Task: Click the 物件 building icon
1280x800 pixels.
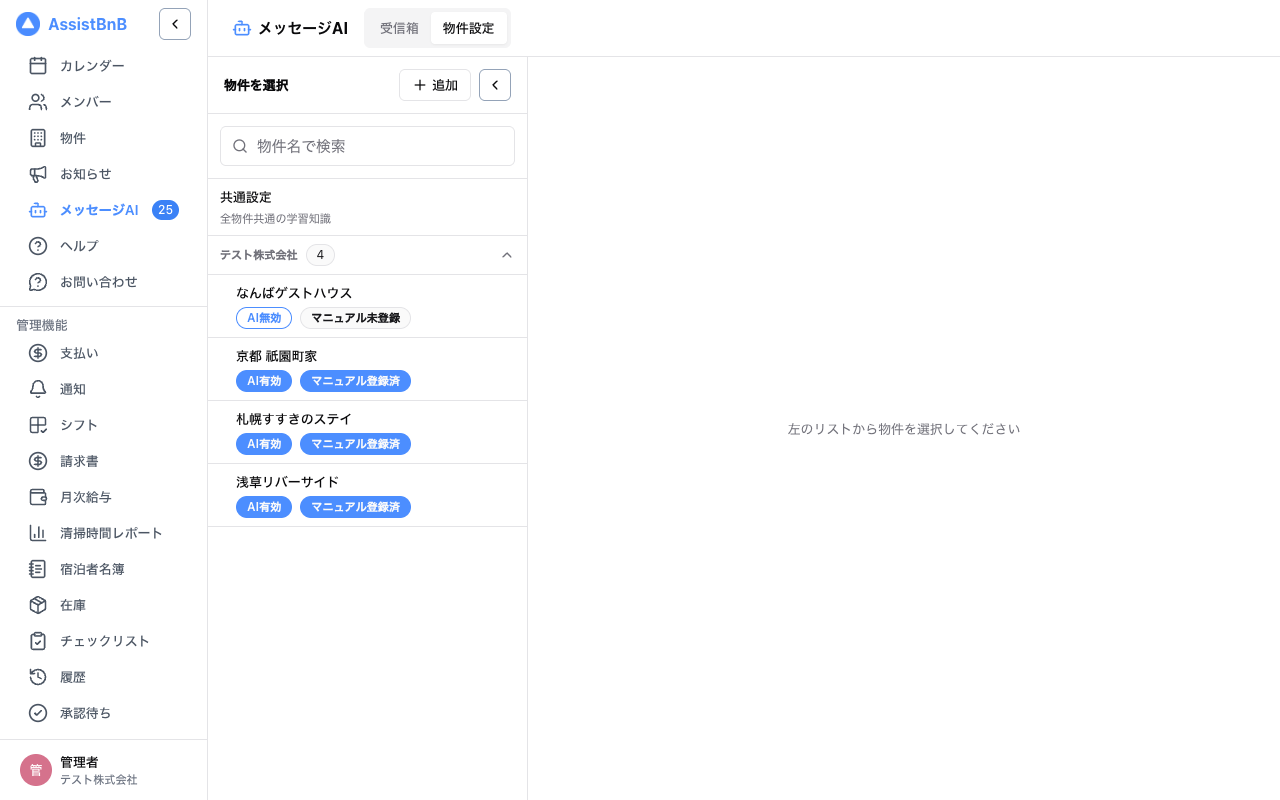Action: [38, 138]
